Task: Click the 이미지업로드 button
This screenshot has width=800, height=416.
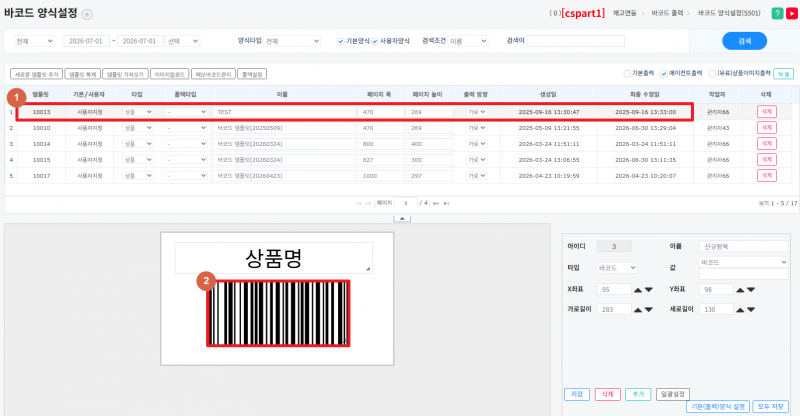Action: coord(170,75)
